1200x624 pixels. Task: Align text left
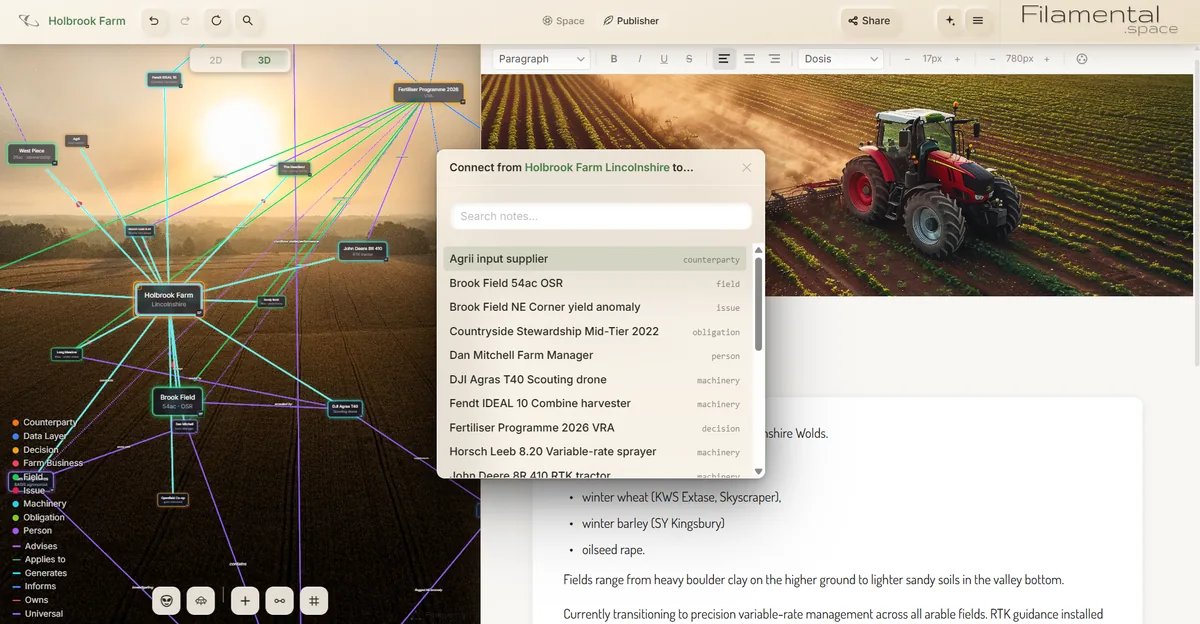tap(724, 59)
